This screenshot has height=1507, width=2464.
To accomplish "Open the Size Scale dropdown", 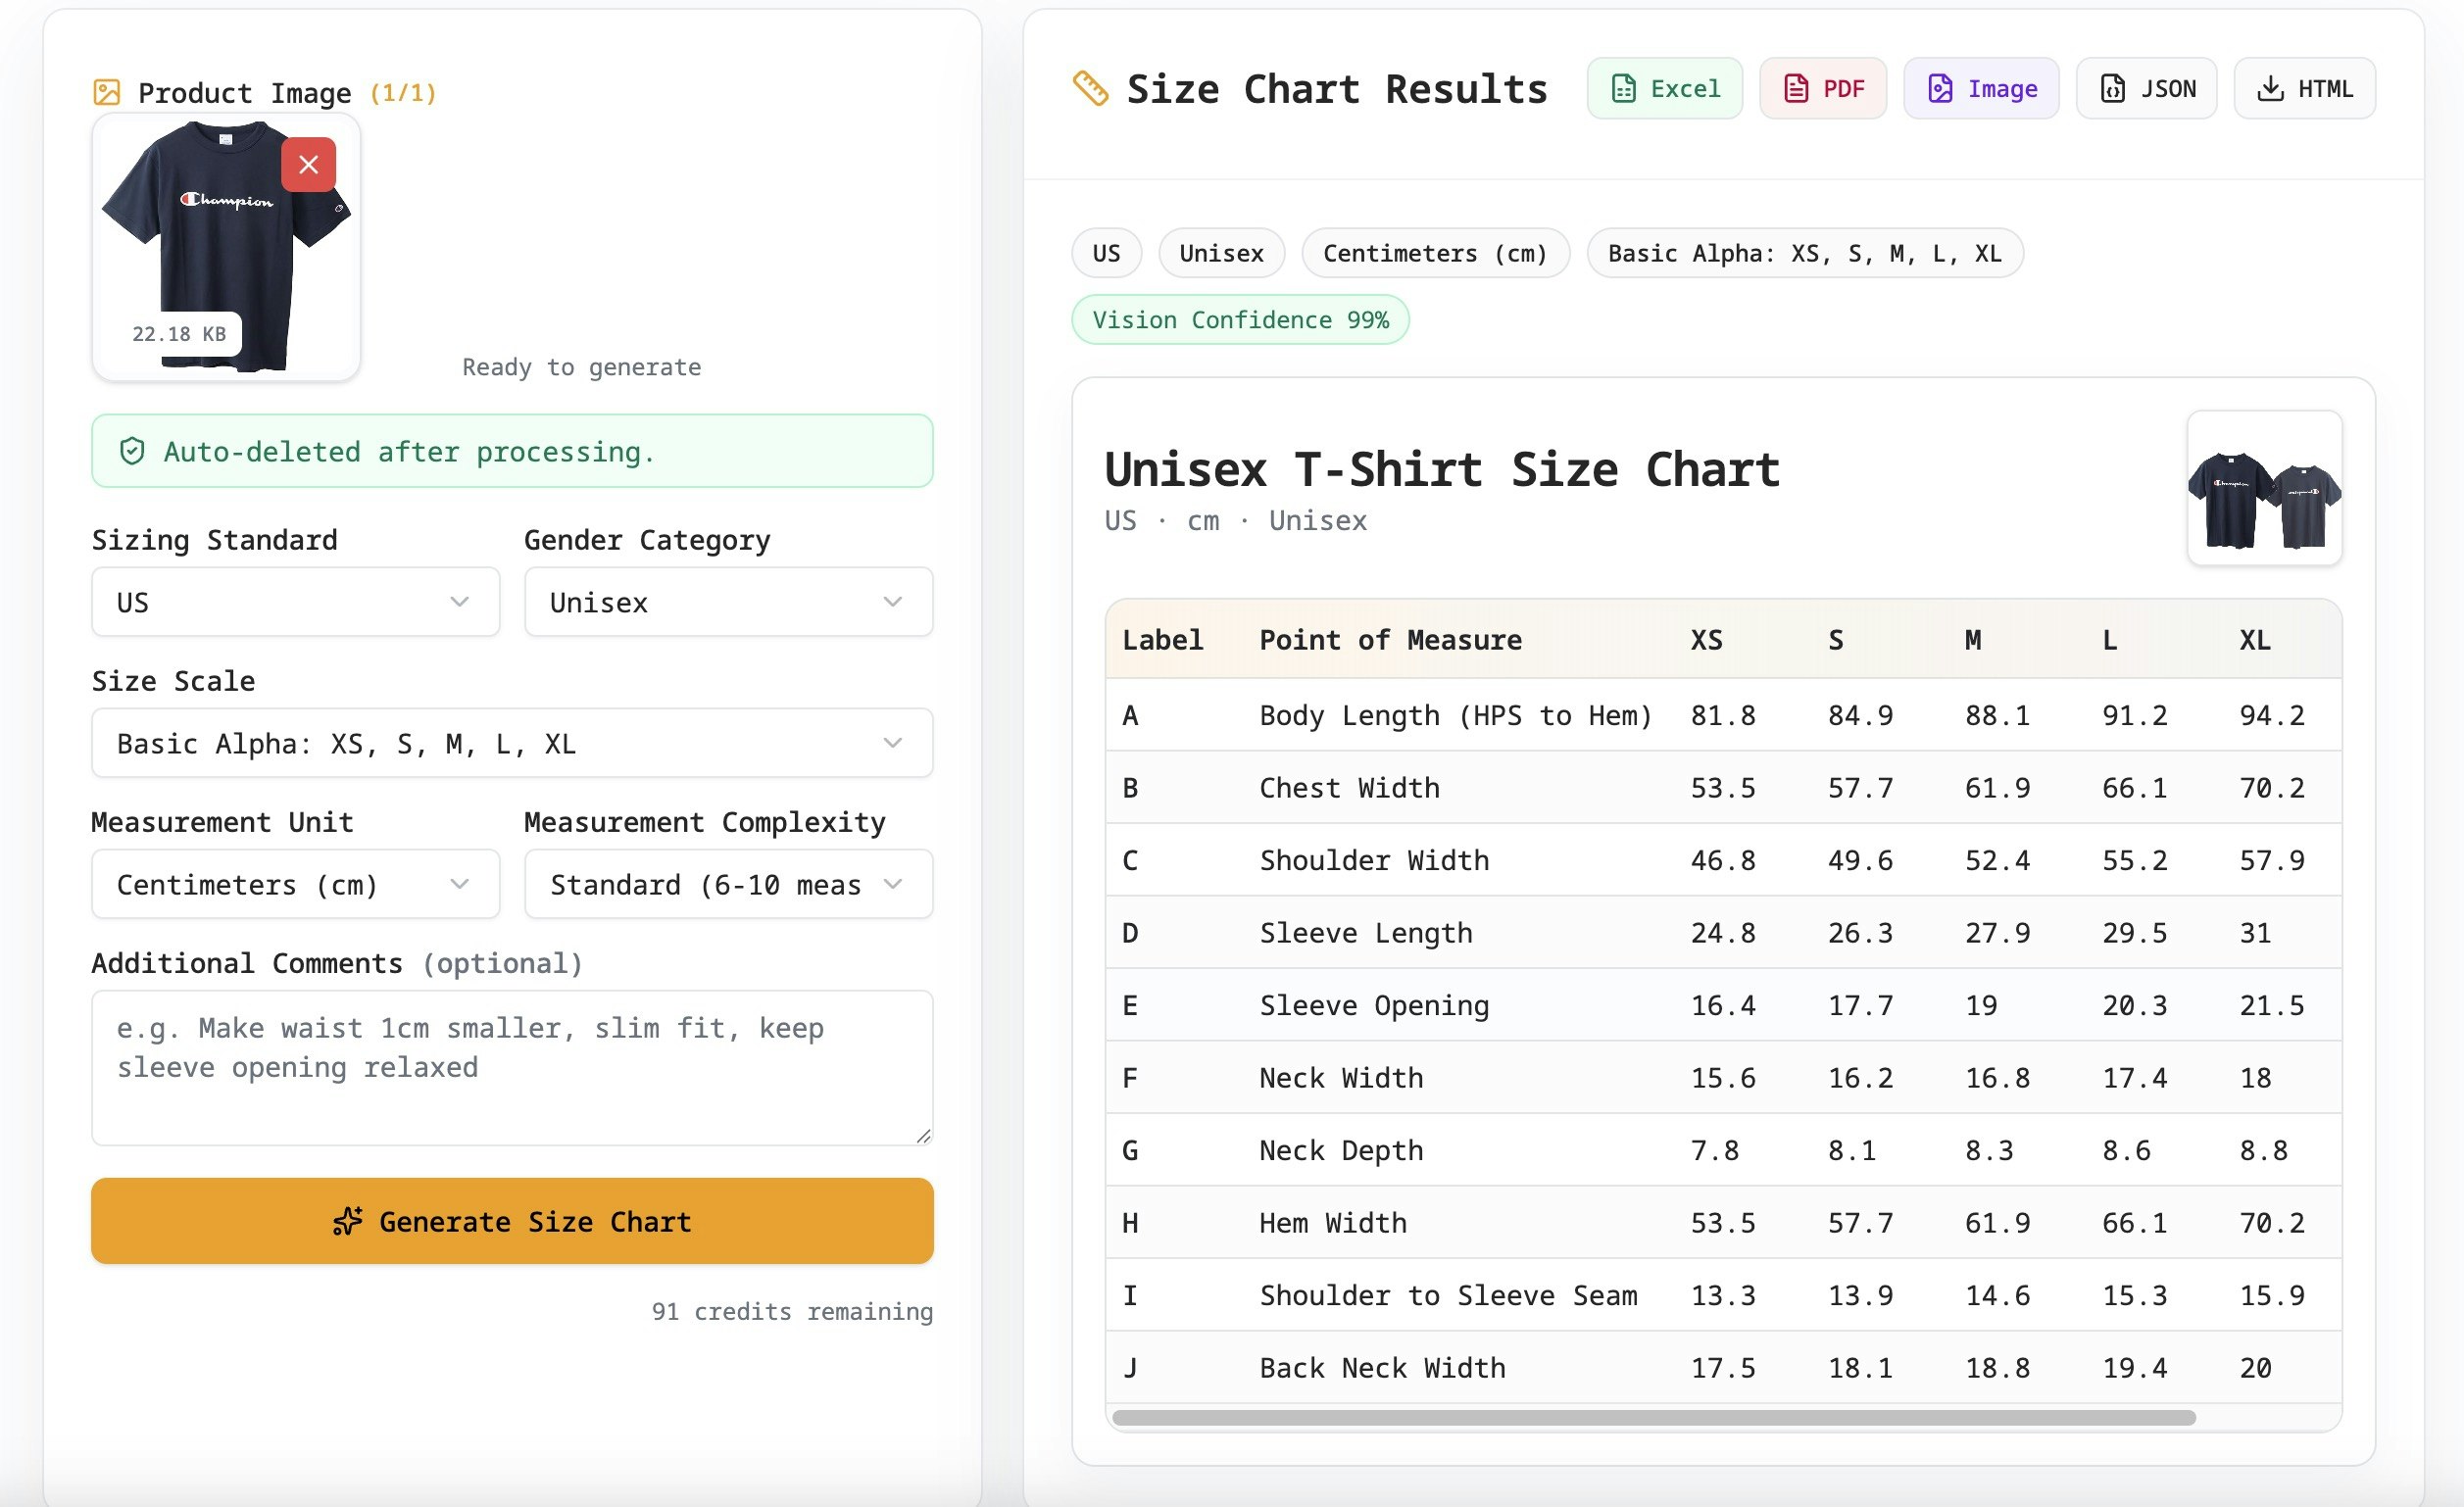I will click(x=511, y=743).
